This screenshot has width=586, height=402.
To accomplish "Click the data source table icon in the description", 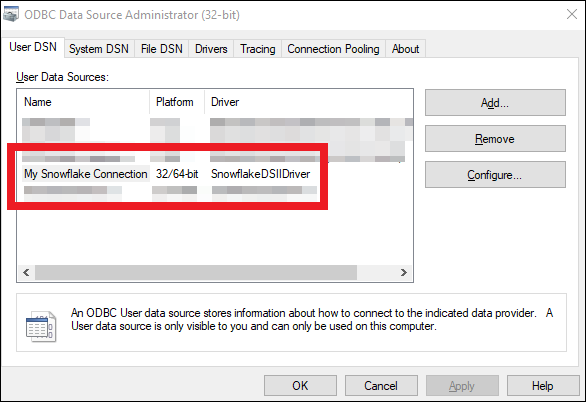I will click(41, 327).
